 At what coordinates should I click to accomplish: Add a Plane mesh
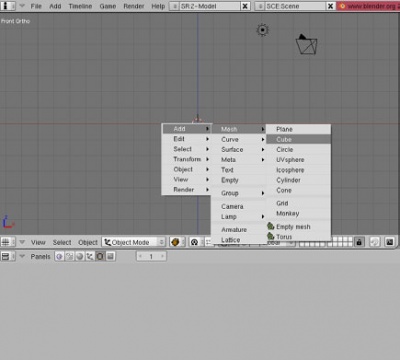click(298, 129)
